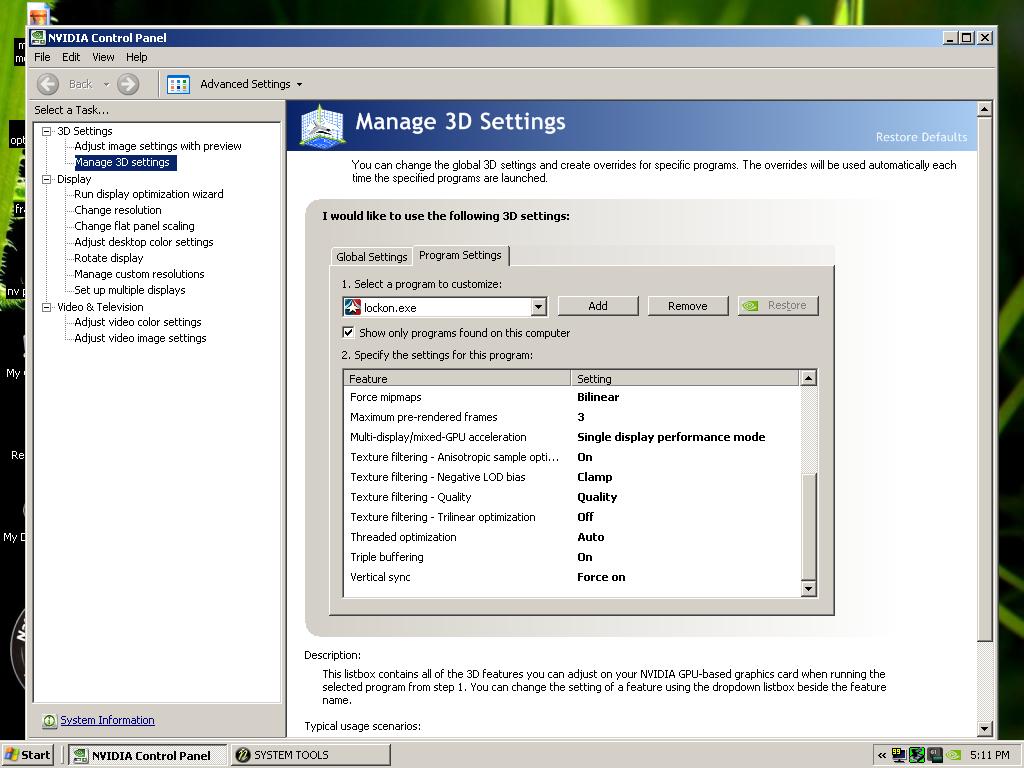Switch to the Global Settings tab
Screen dimensions: 1024x768
(372, 257)
